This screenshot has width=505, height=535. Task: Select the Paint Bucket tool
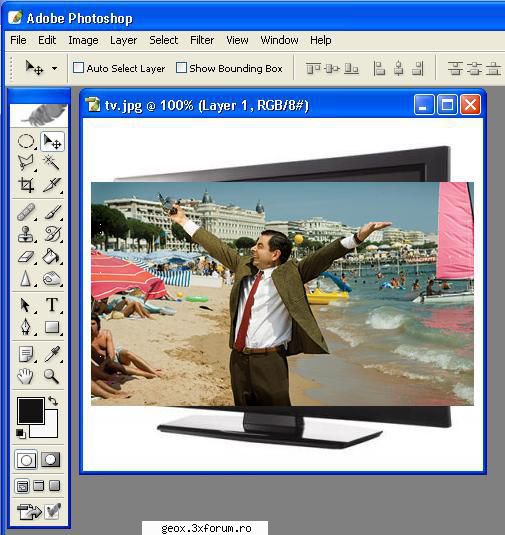pyautogui.click(x=52, y=256)
